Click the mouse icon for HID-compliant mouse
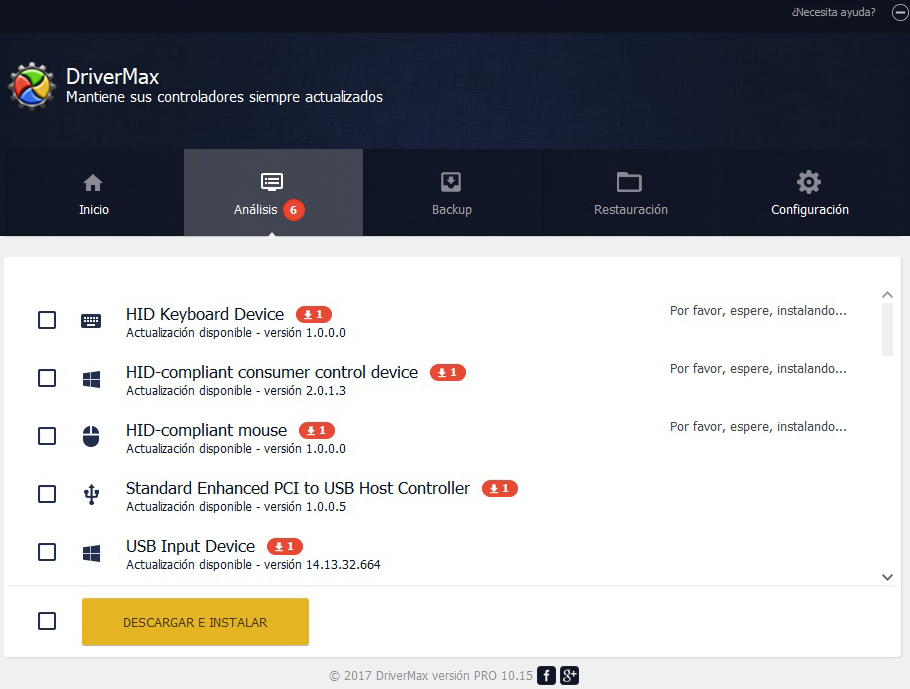The image size is (910, 689). (x=91, y=437)
